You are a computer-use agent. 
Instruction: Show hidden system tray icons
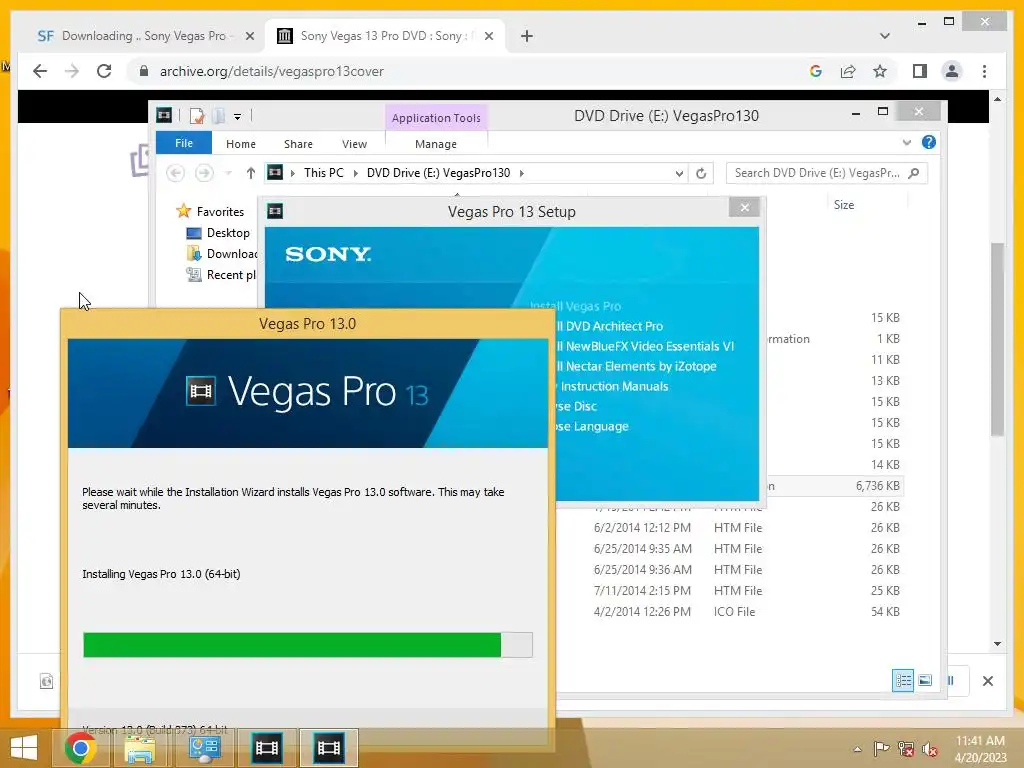click(x=857, y=749)
